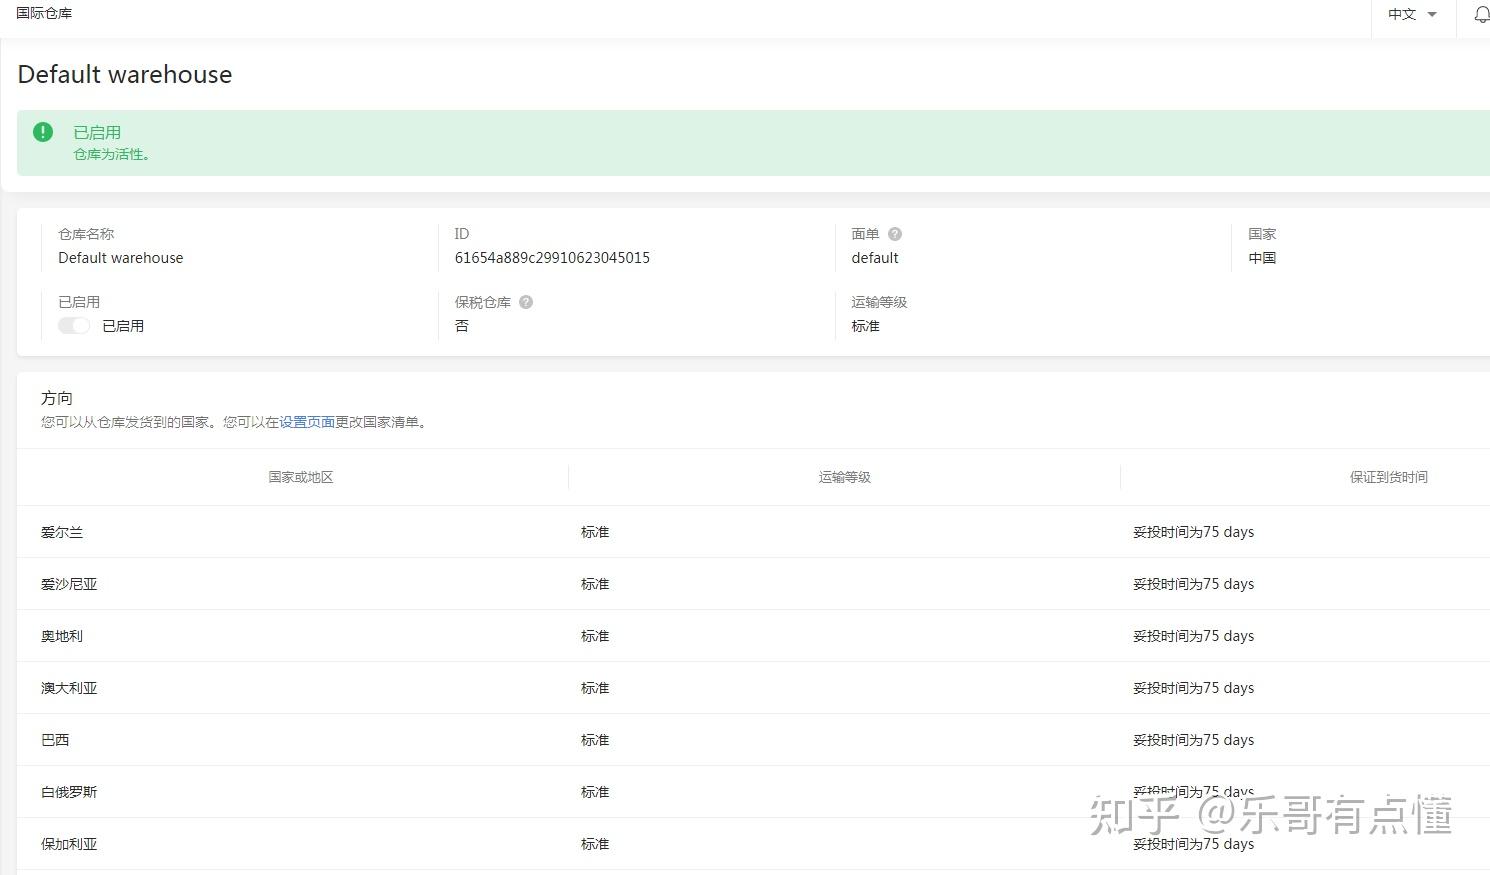Open the notification bell icon
The width and height of the screenshot is (1490, 875).
[x=1481, y=15]
